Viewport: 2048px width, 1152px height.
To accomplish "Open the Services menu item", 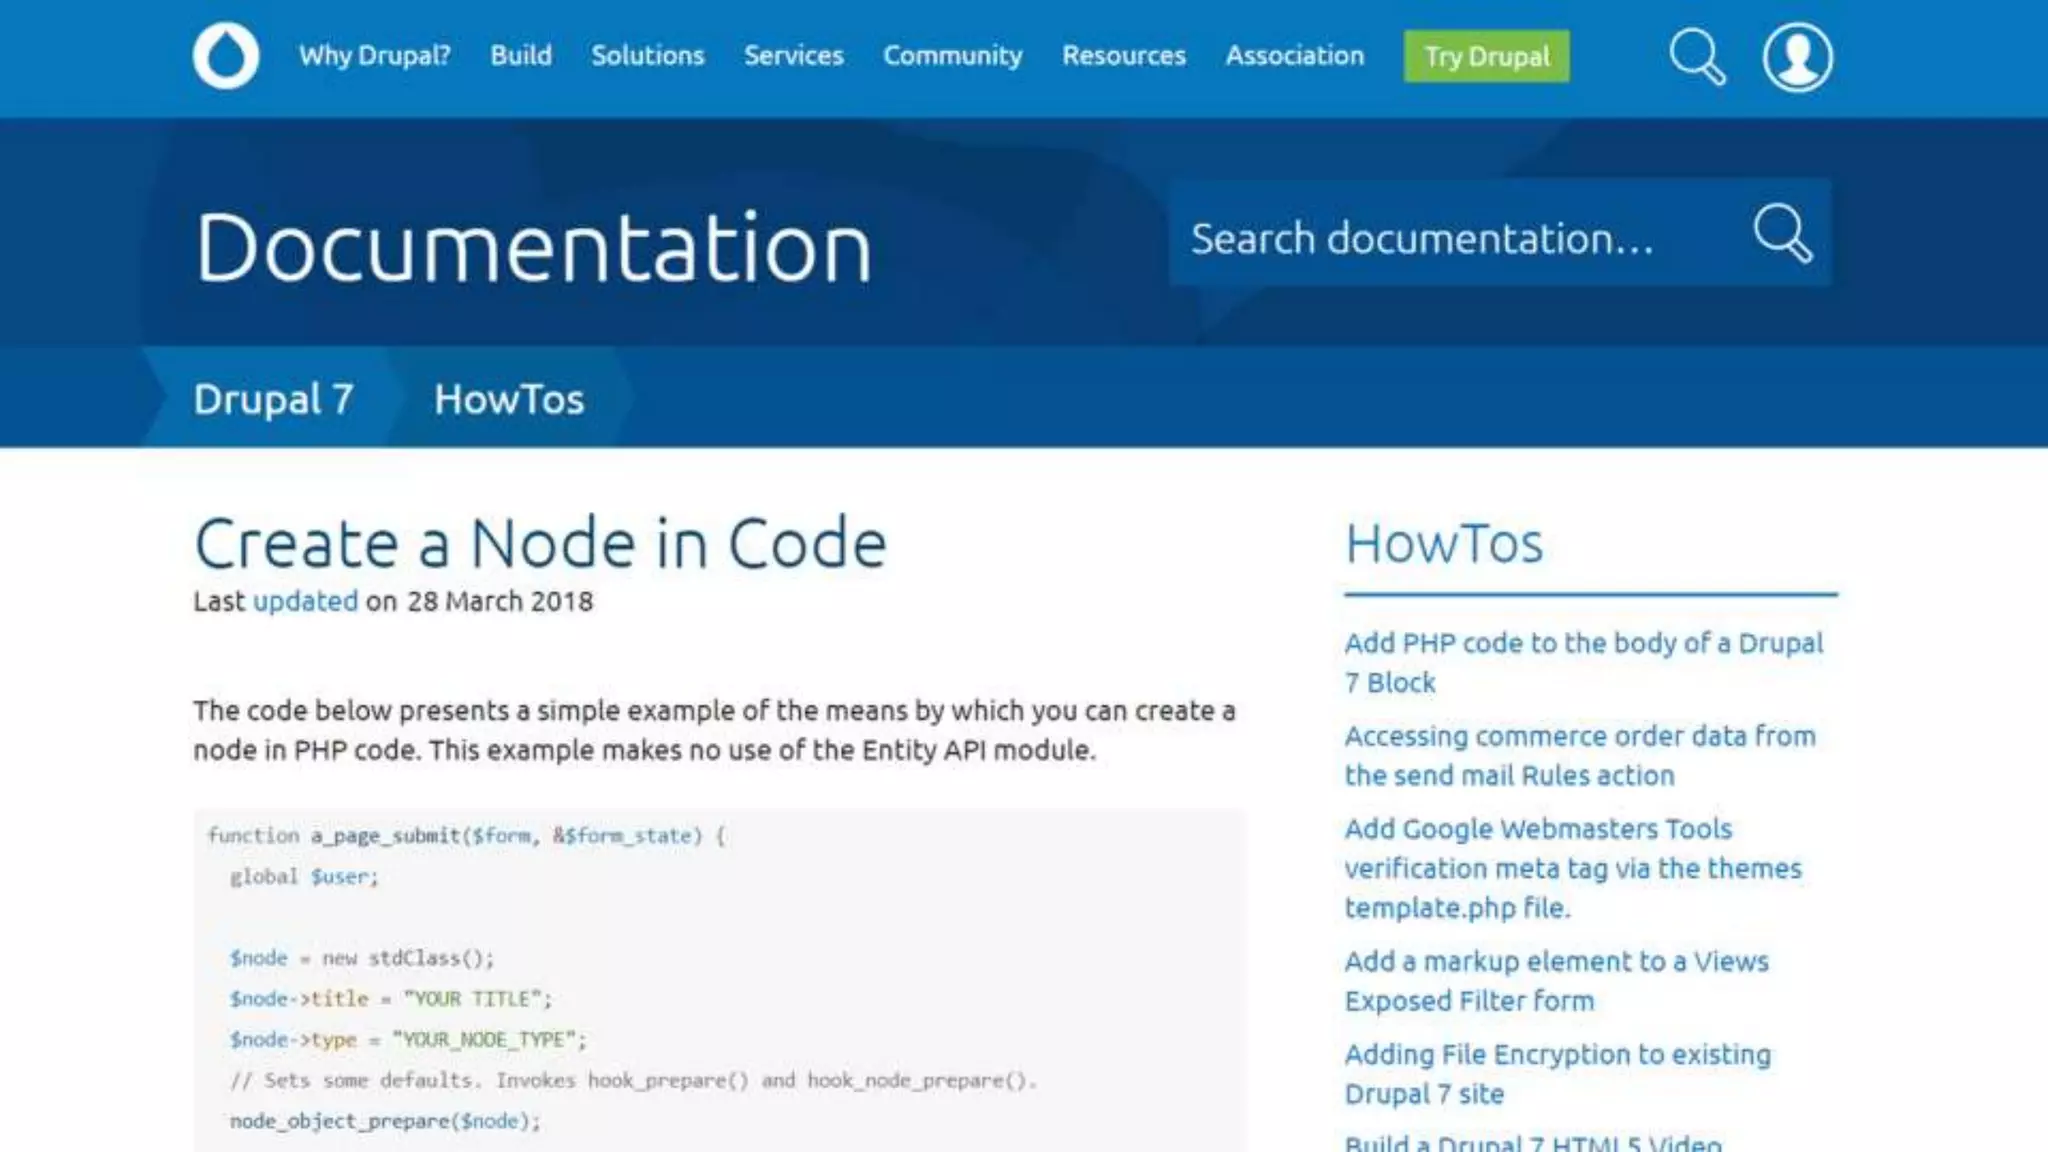I will tap(793, 56).
